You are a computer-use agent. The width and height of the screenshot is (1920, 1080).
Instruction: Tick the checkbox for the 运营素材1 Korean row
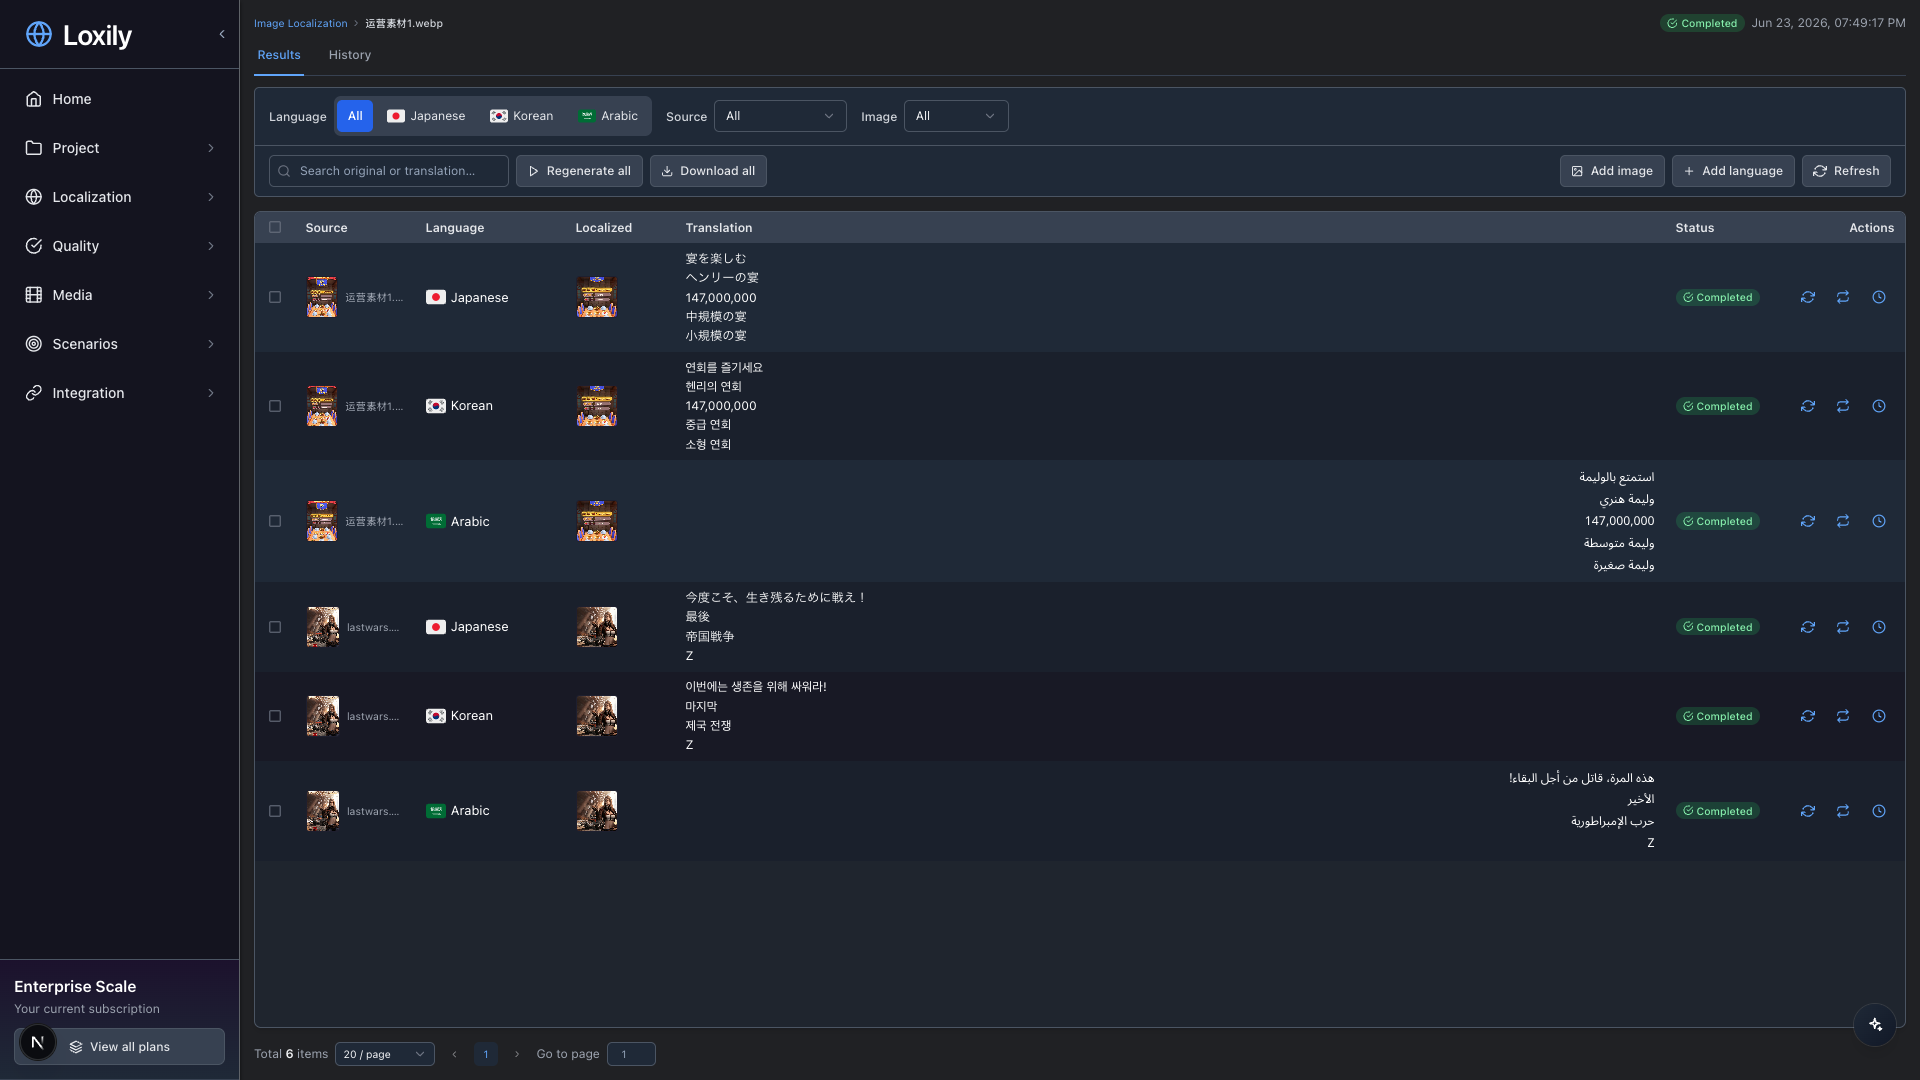pyautogui.click(x=275, y=406)
